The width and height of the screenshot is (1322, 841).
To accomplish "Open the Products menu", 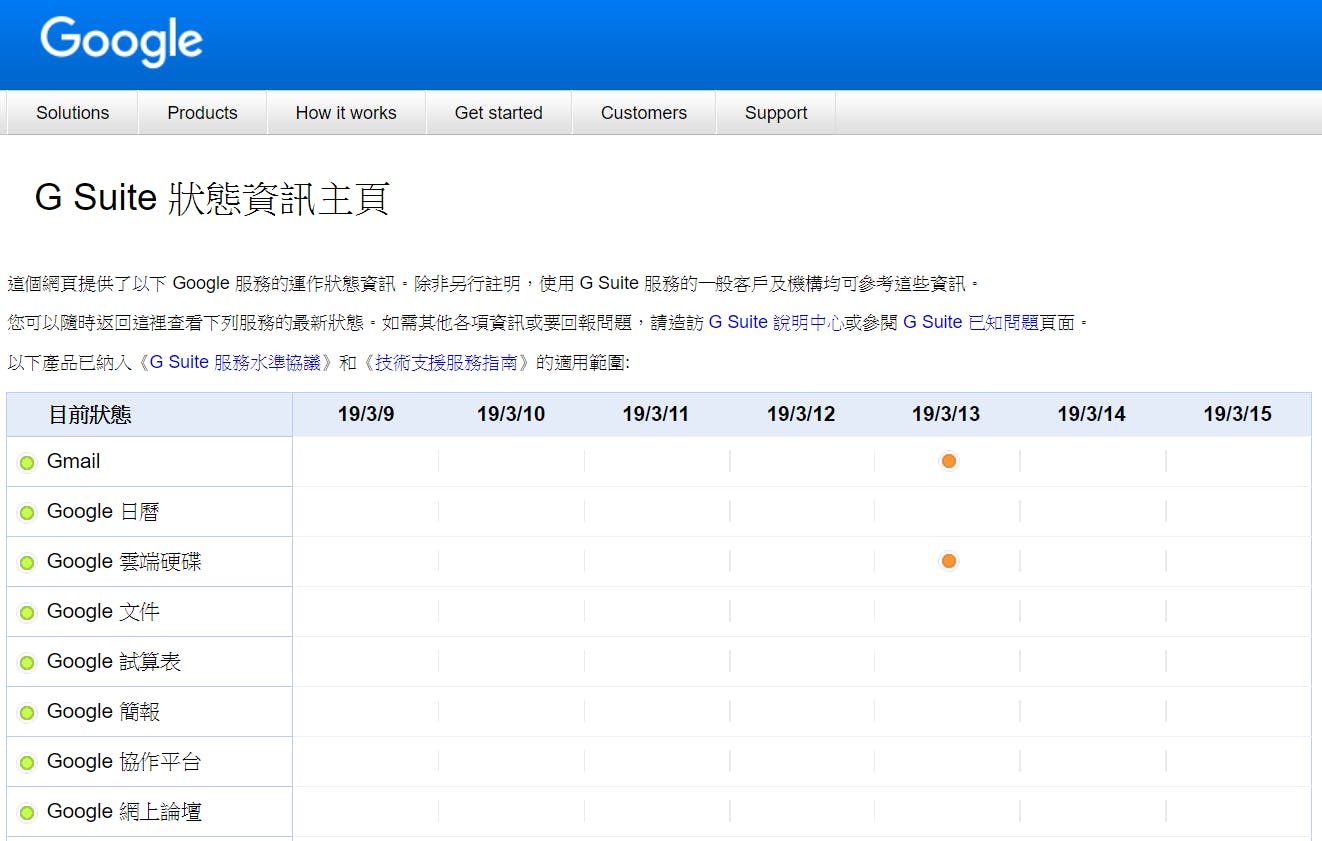I will click(203, 113).
